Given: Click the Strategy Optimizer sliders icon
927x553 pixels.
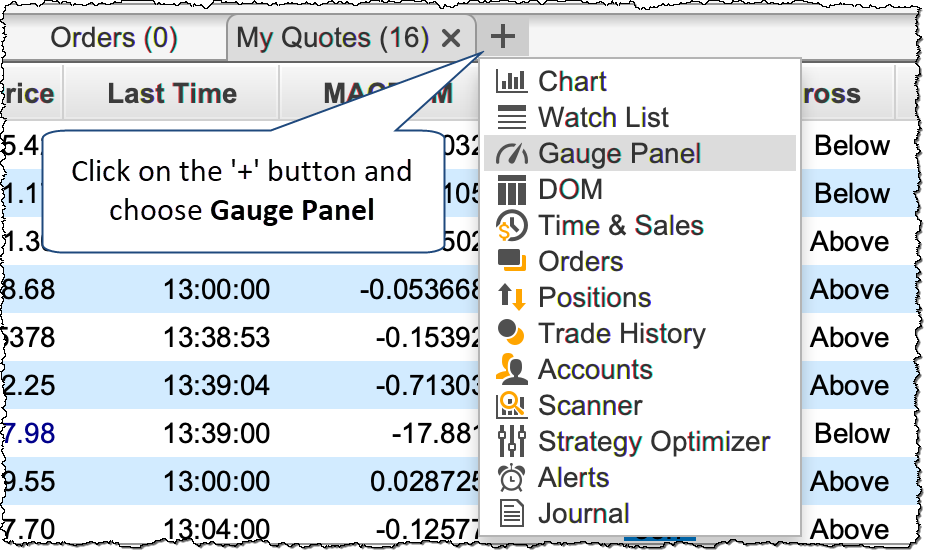Looking at the screenshot, I should tap(511, 442).
